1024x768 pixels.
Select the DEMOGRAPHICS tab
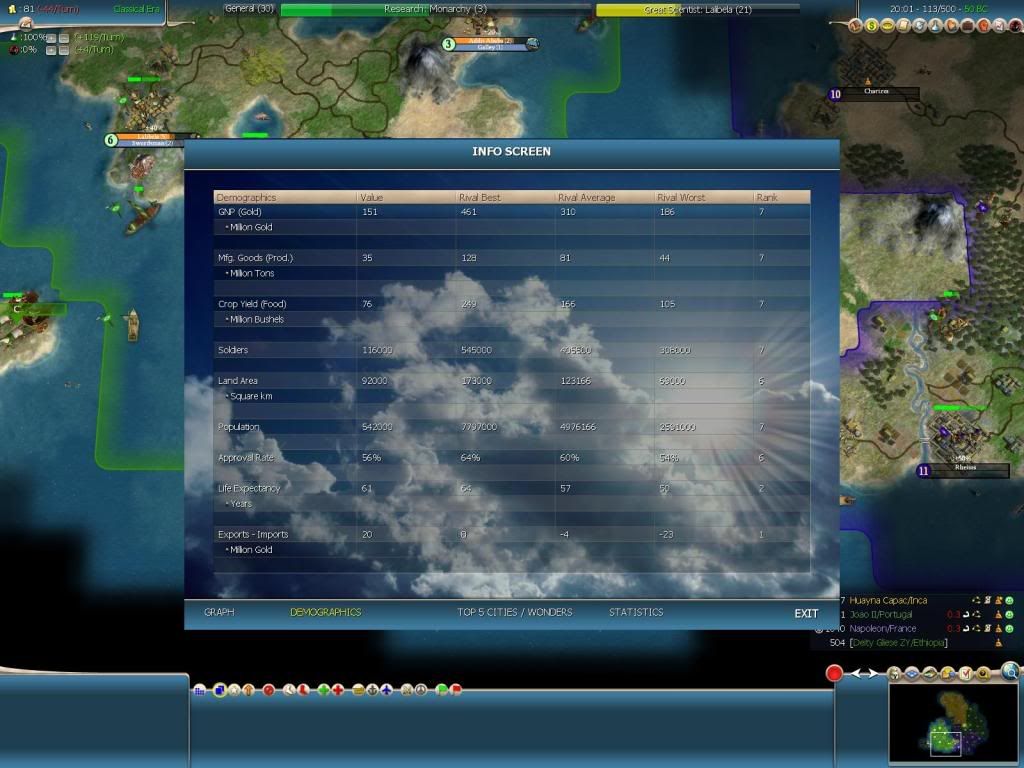tap(325, 612)
